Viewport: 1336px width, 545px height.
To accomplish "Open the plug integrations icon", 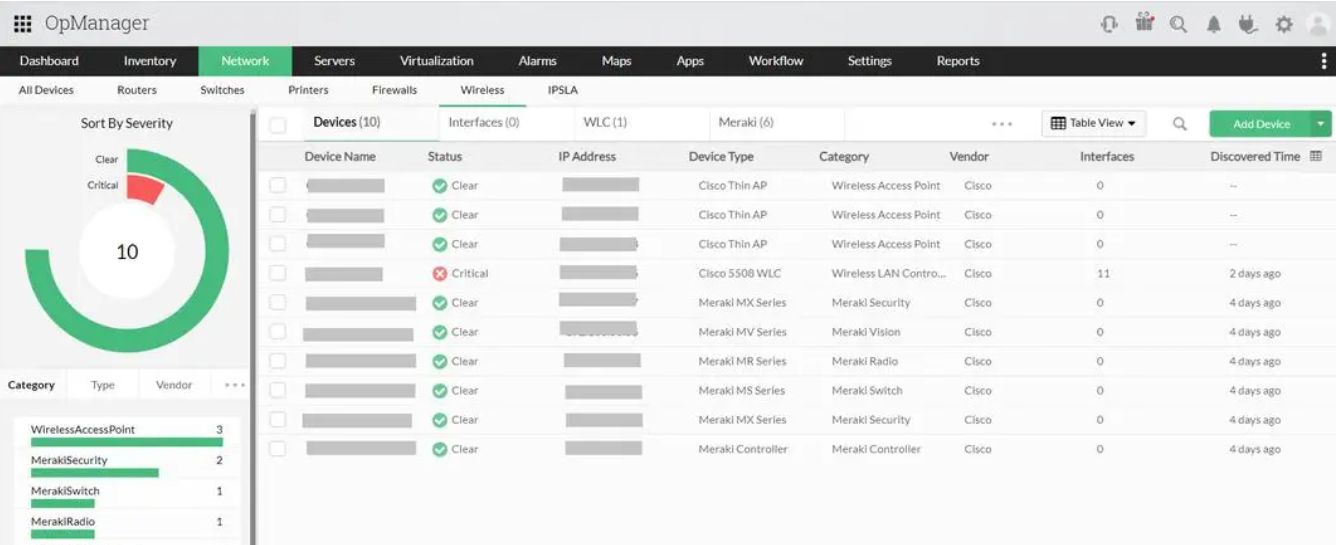I will [1248, 24].
